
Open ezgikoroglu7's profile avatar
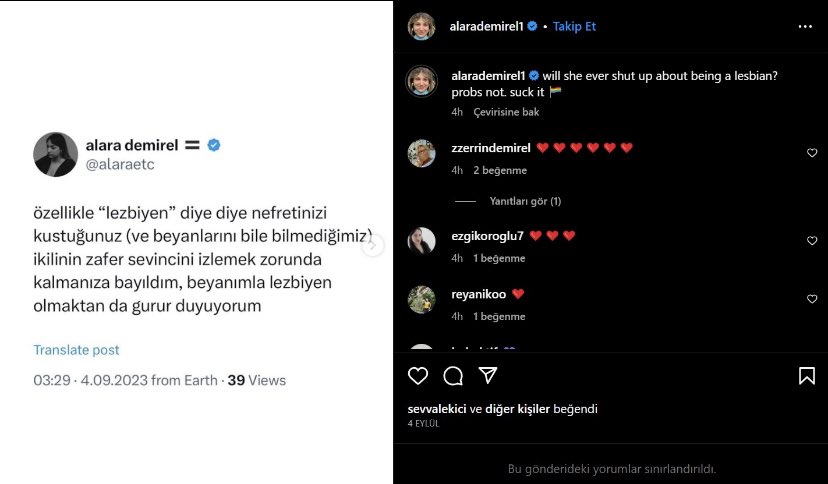click(x=422, y=241)
